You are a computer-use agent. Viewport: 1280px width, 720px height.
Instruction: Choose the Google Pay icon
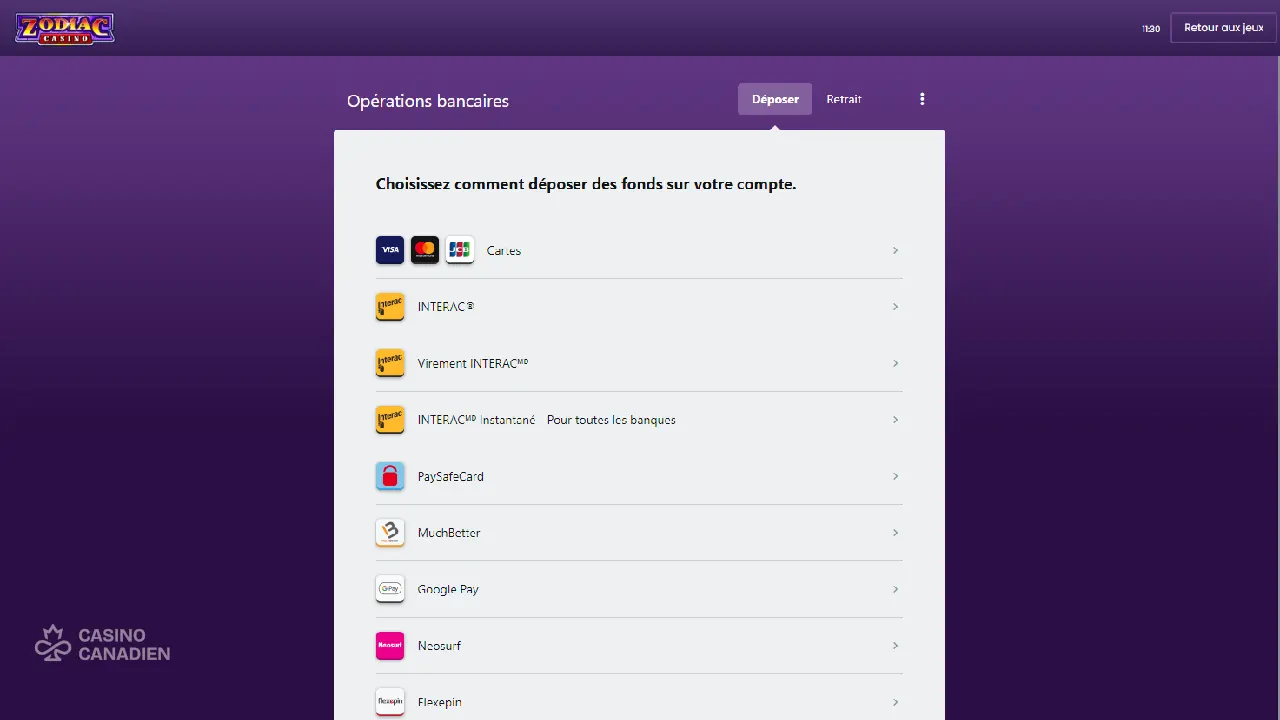(390, 589)
